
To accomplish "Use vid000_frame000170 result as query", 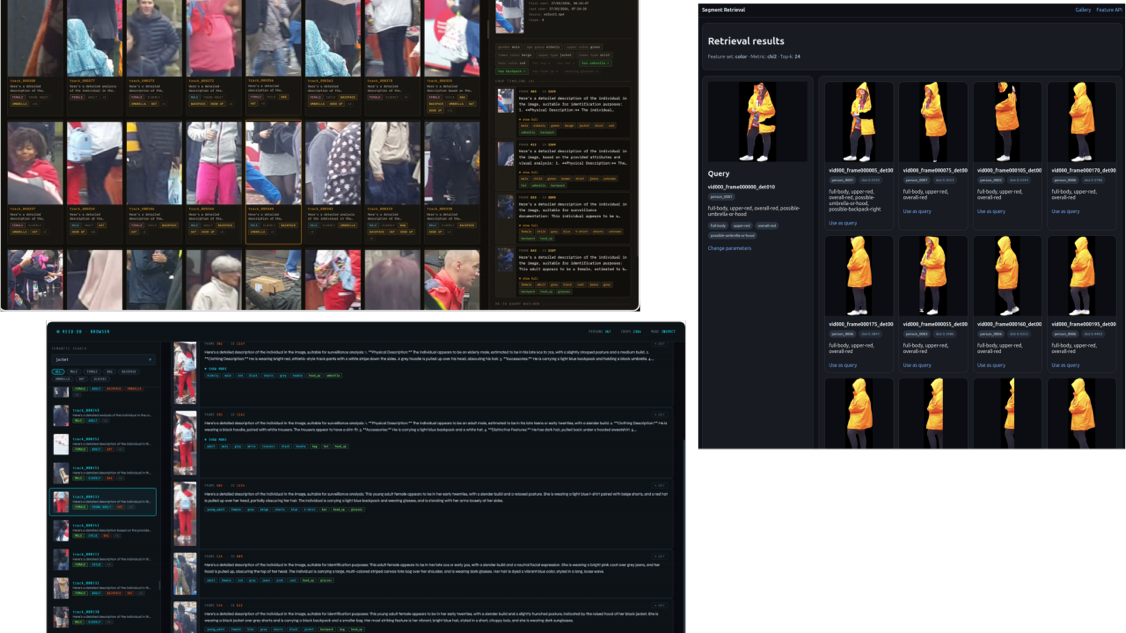I will pos(1066,212).
